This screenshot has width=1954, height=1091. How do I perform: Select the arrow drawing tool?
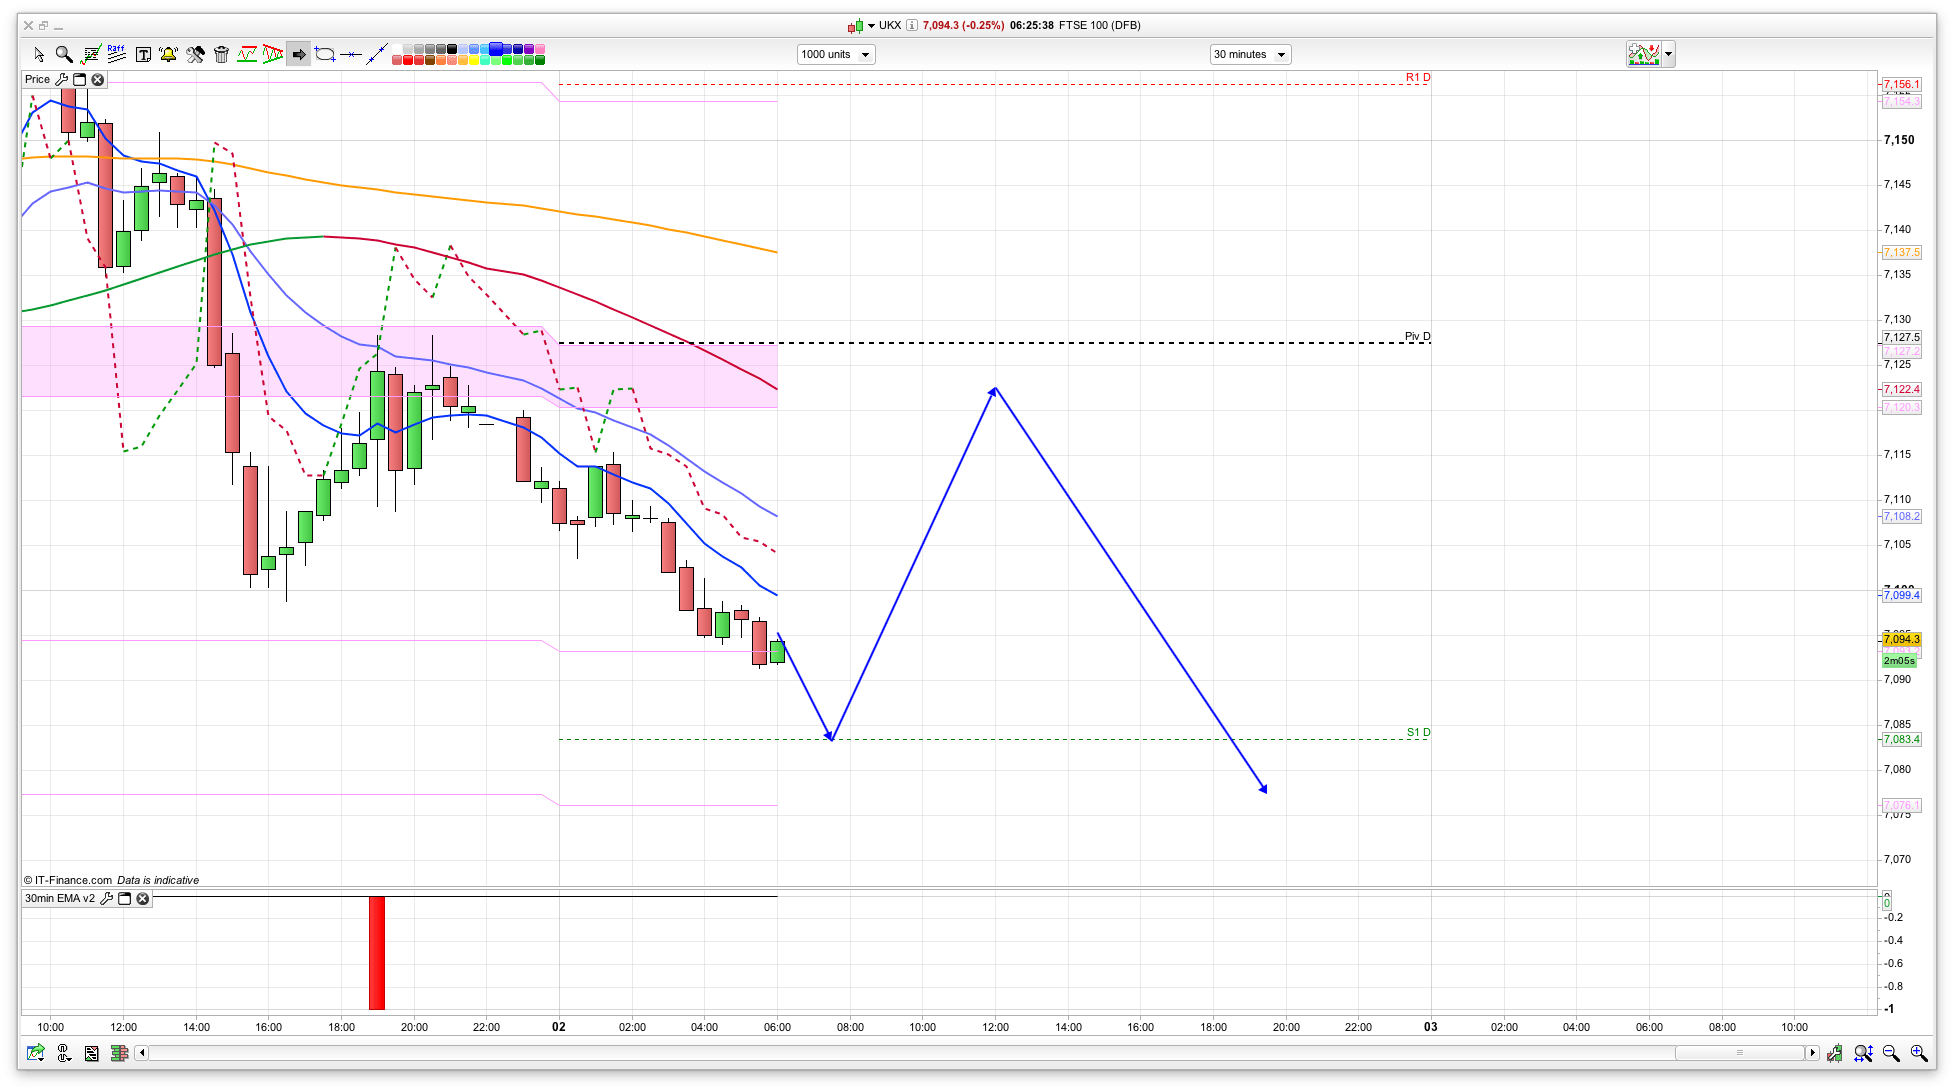point(299,54)
